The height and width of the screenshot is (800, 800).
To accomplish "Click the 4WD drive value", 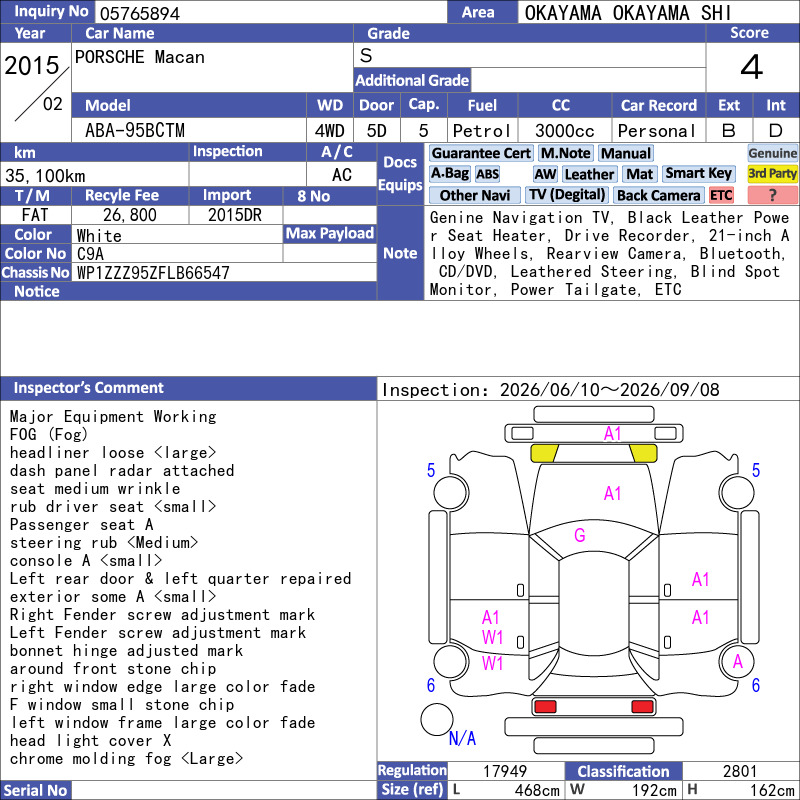I will point(330,131).
